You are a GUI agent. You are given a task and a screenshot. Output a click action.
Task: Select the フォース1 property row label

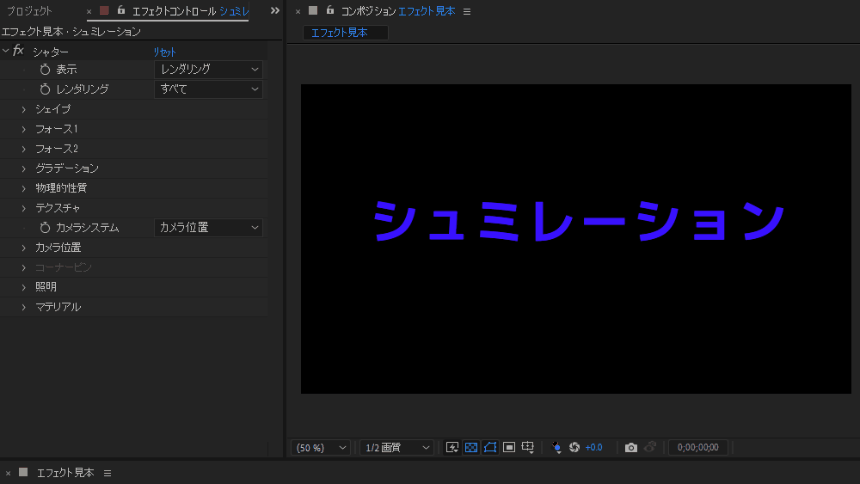point(56,129)
